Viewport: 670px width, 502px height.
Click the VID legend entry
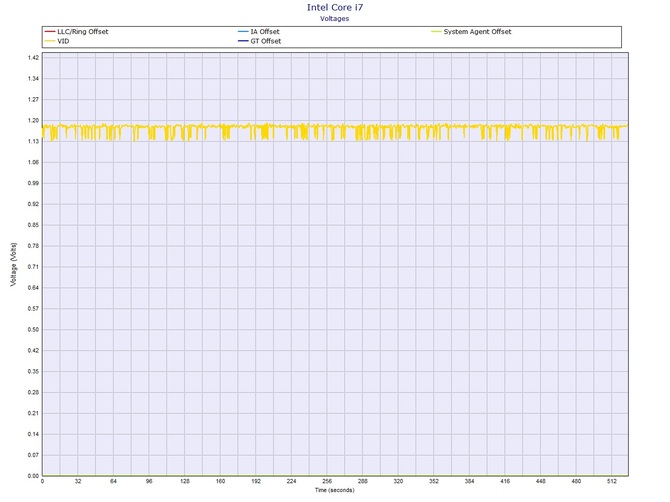pos(57,41)
